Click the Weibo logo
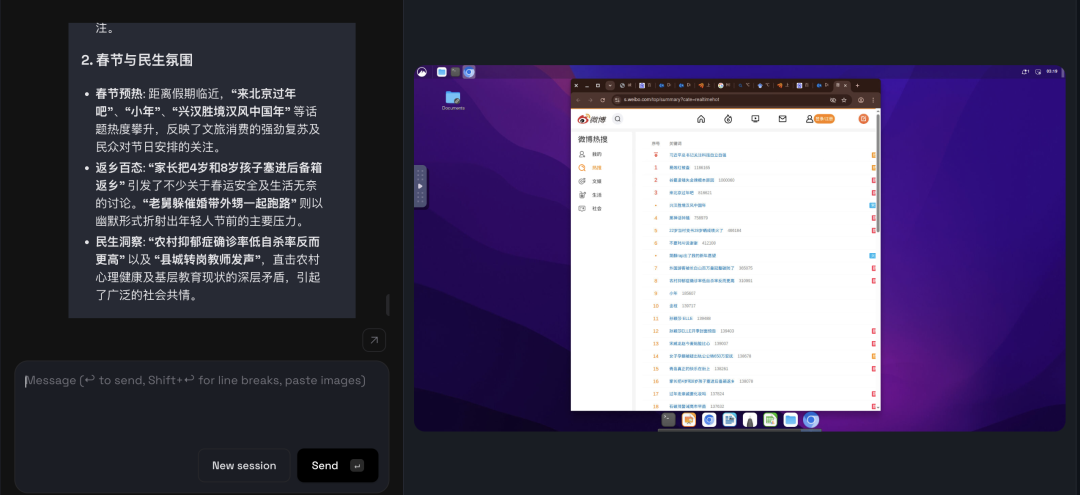Image resolution: width=1080 pixels, height=495 pixels. [x=592, y=118]
